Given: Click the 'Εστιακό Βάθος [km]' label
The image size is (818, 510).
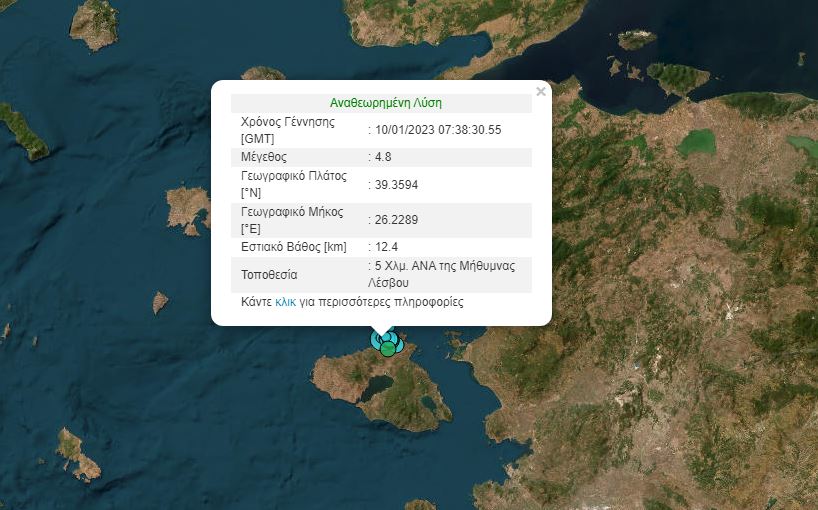Looking at the screenshot, I should [x=294, y=247].
